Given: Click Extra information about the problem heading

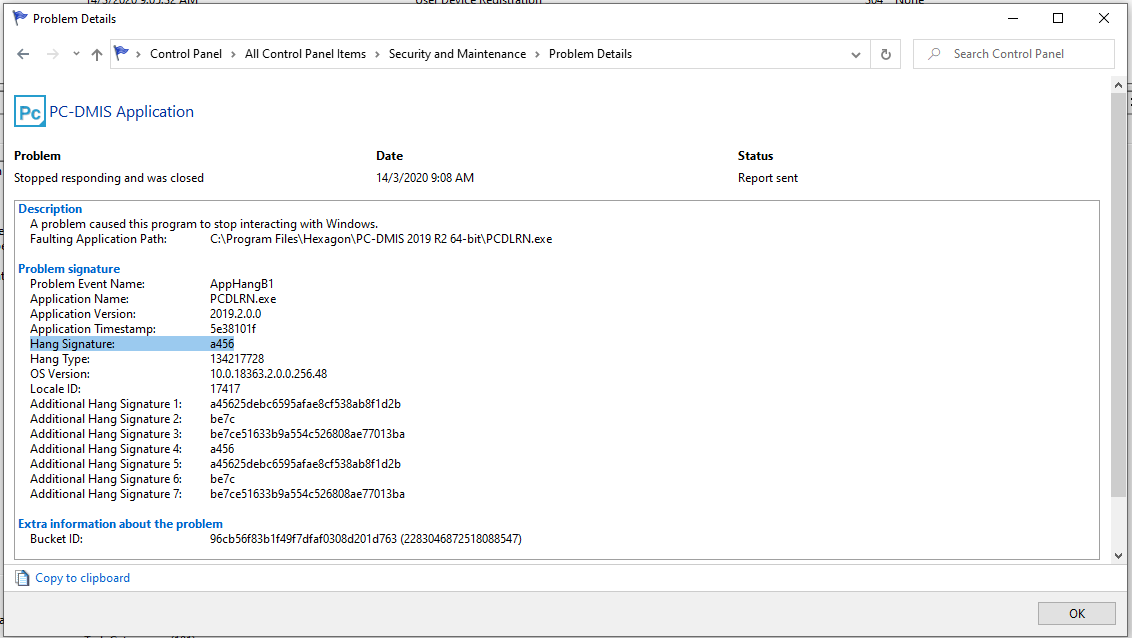Looking at the screenshot, I should [120, 524].
